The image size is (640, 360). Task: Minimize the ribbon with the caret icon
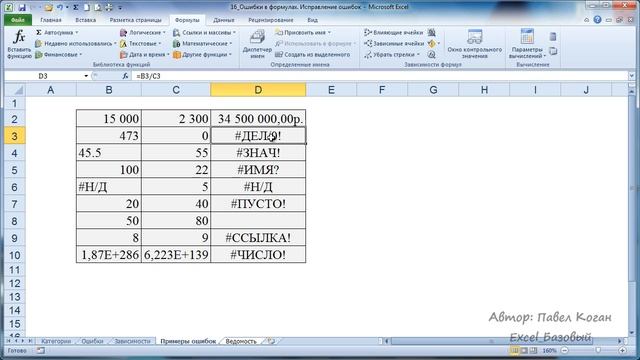(587, 20)
